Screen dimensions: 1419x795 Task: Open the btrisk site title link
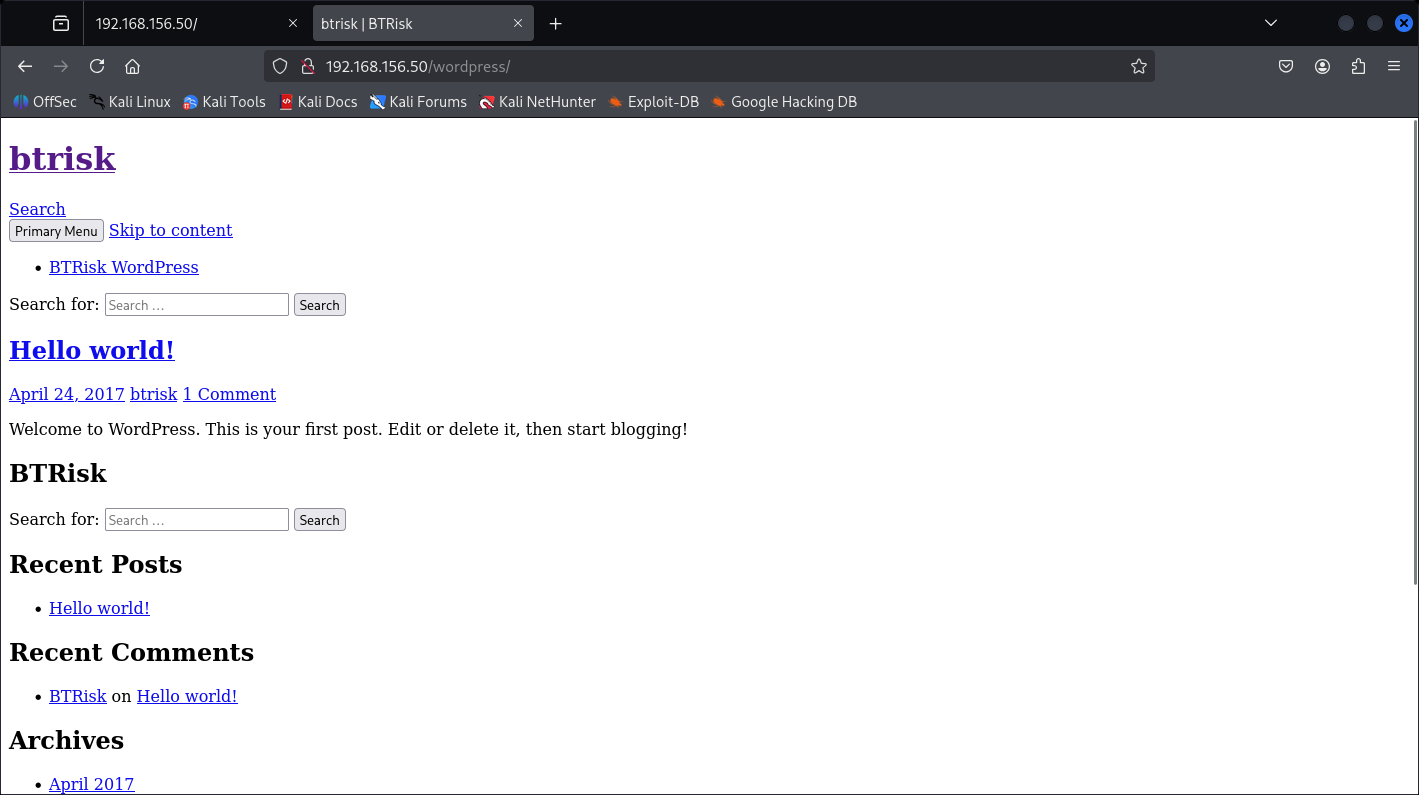62,158
